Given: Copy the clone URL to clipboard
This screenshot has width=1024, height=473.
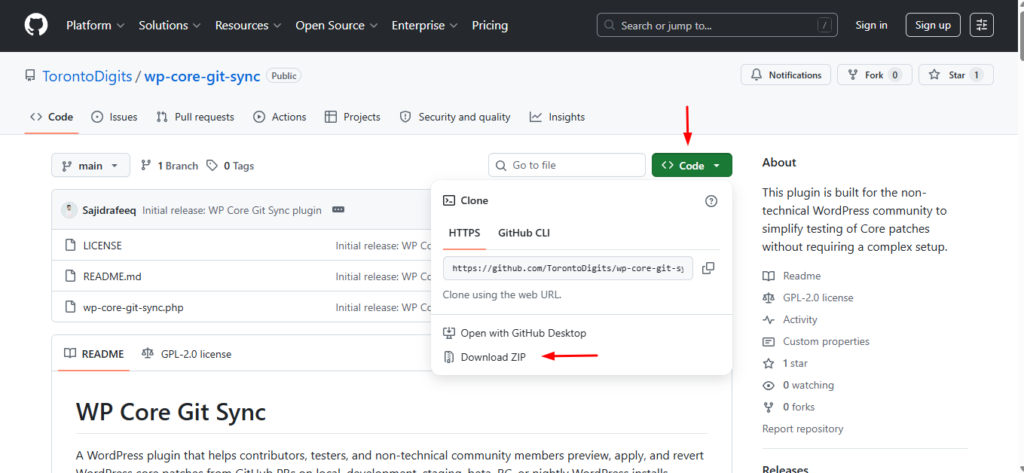Looking at the screenshot, I should pos(708,268).
